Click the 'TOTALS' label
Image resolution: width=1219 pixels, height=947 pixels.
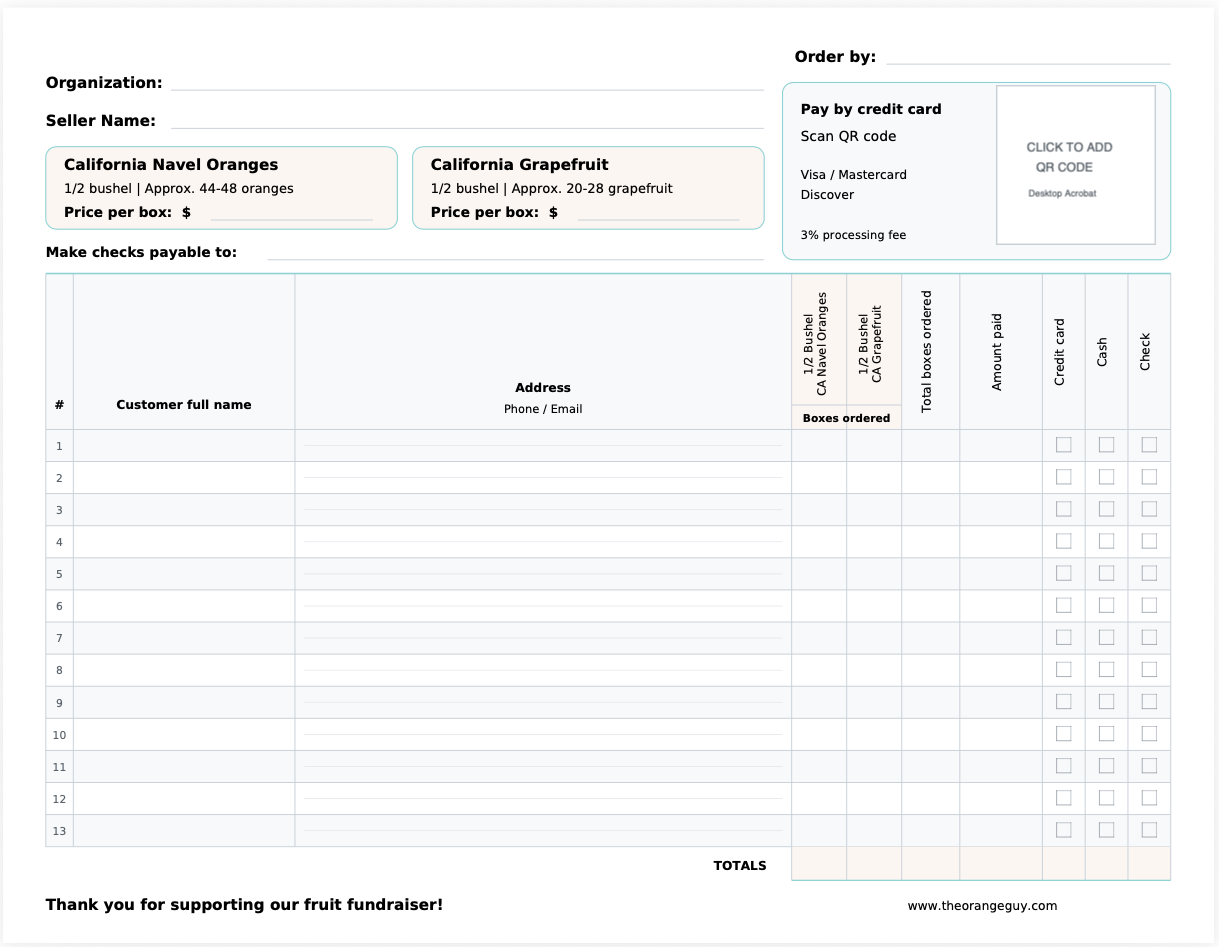pos(740,866)
